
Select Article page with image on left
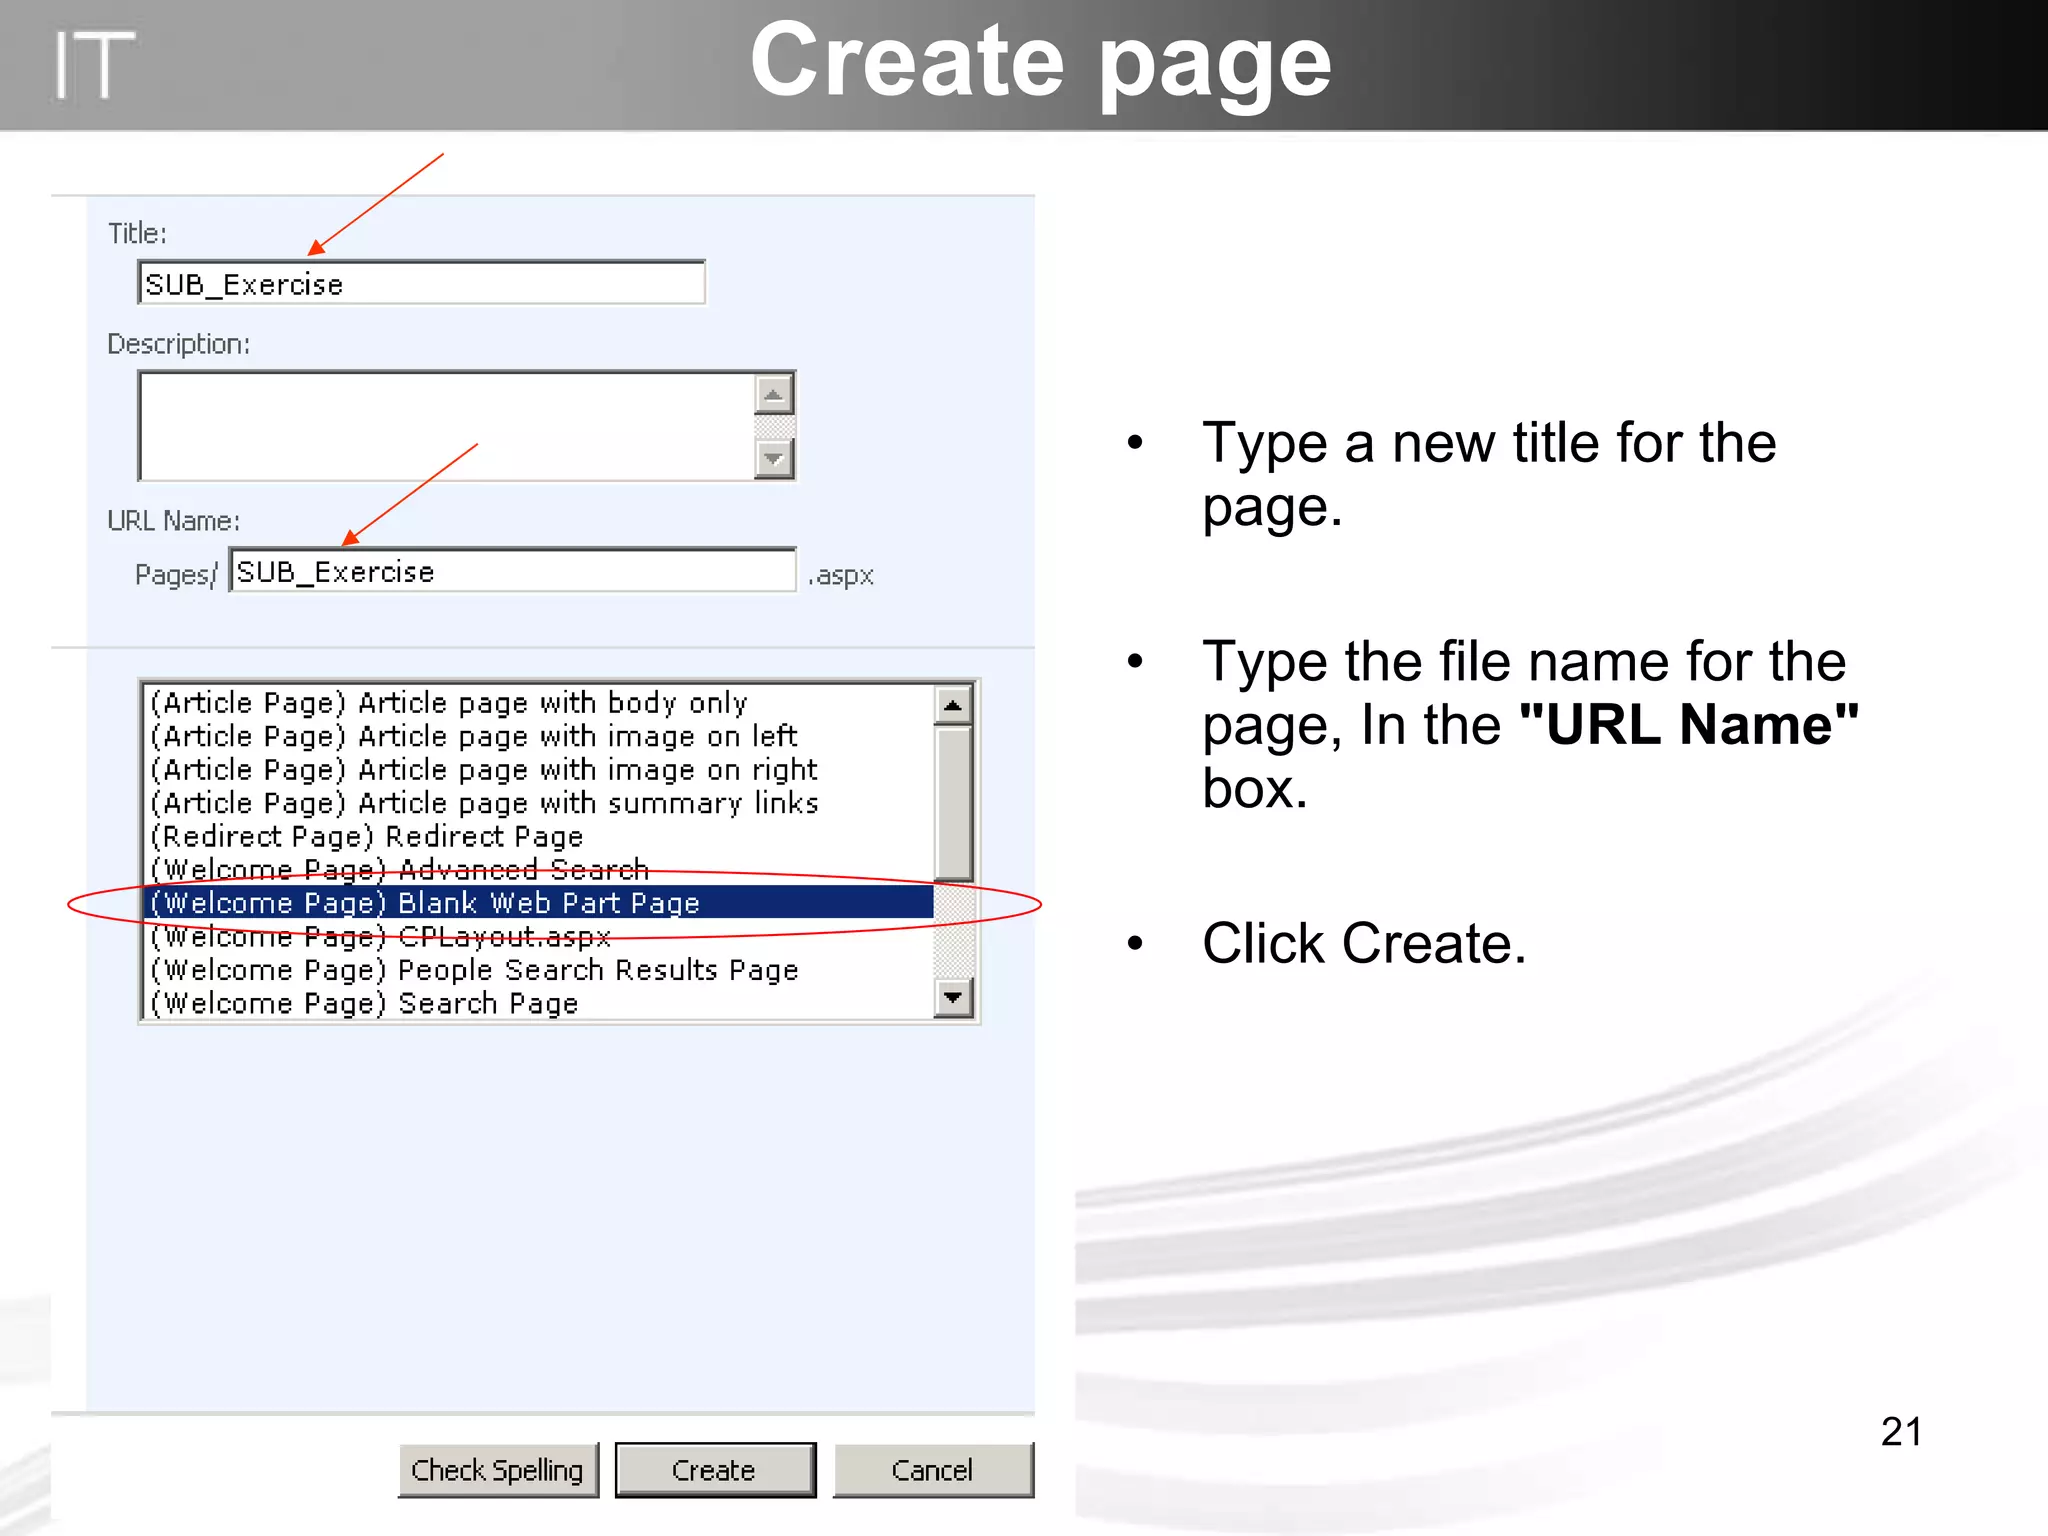click(539, 736)
